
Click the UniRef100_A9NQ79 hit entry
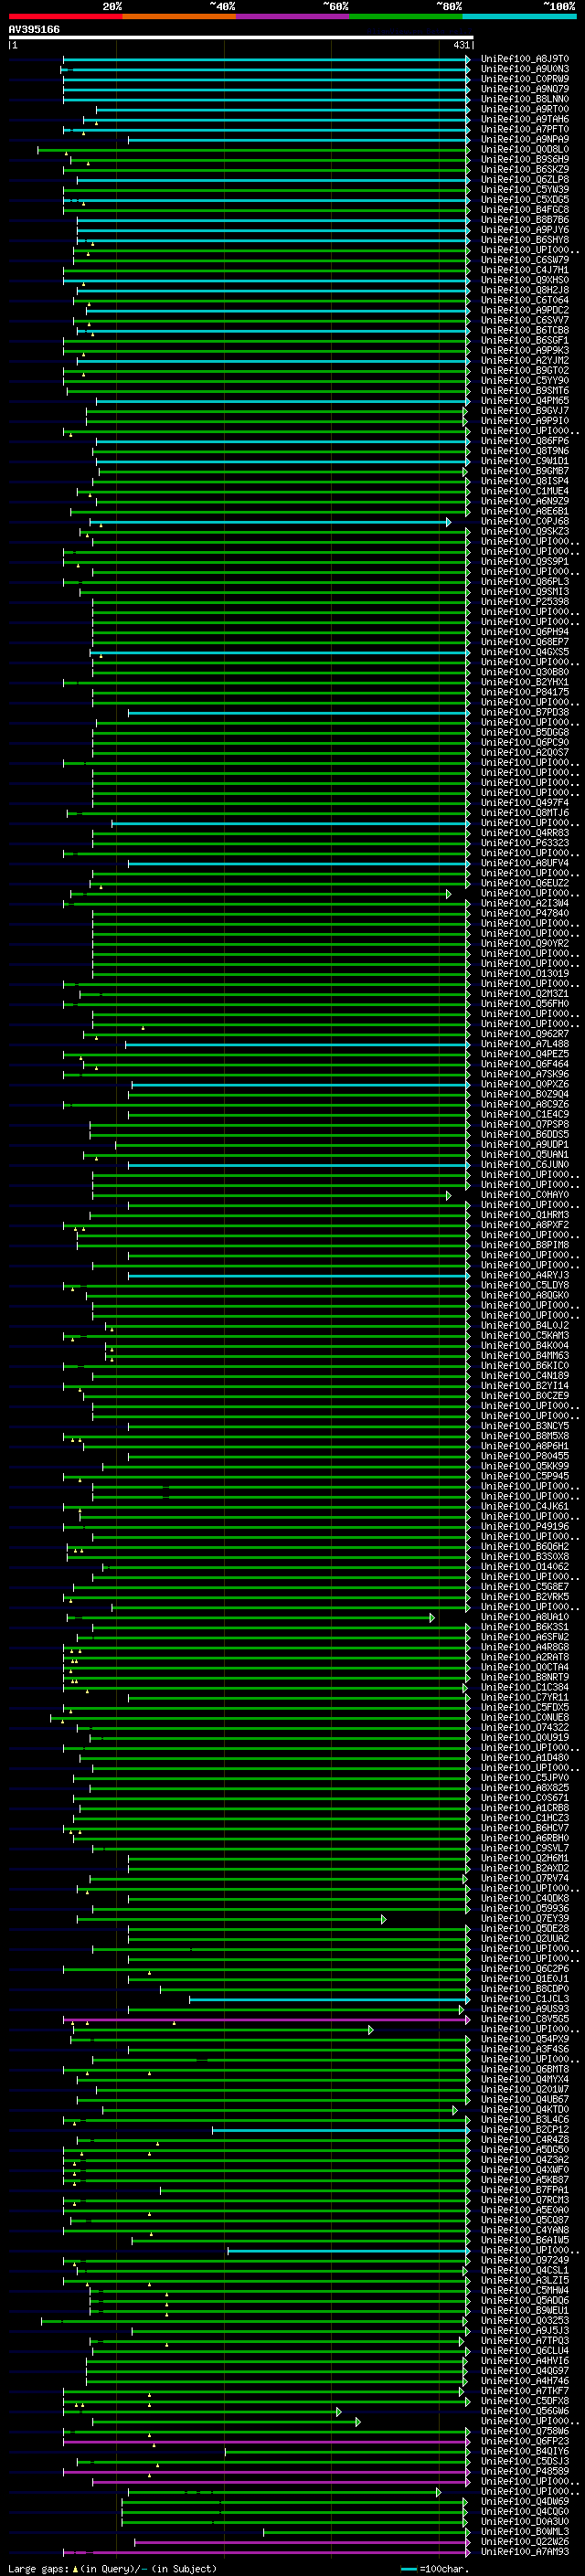(x=524, y=89)
